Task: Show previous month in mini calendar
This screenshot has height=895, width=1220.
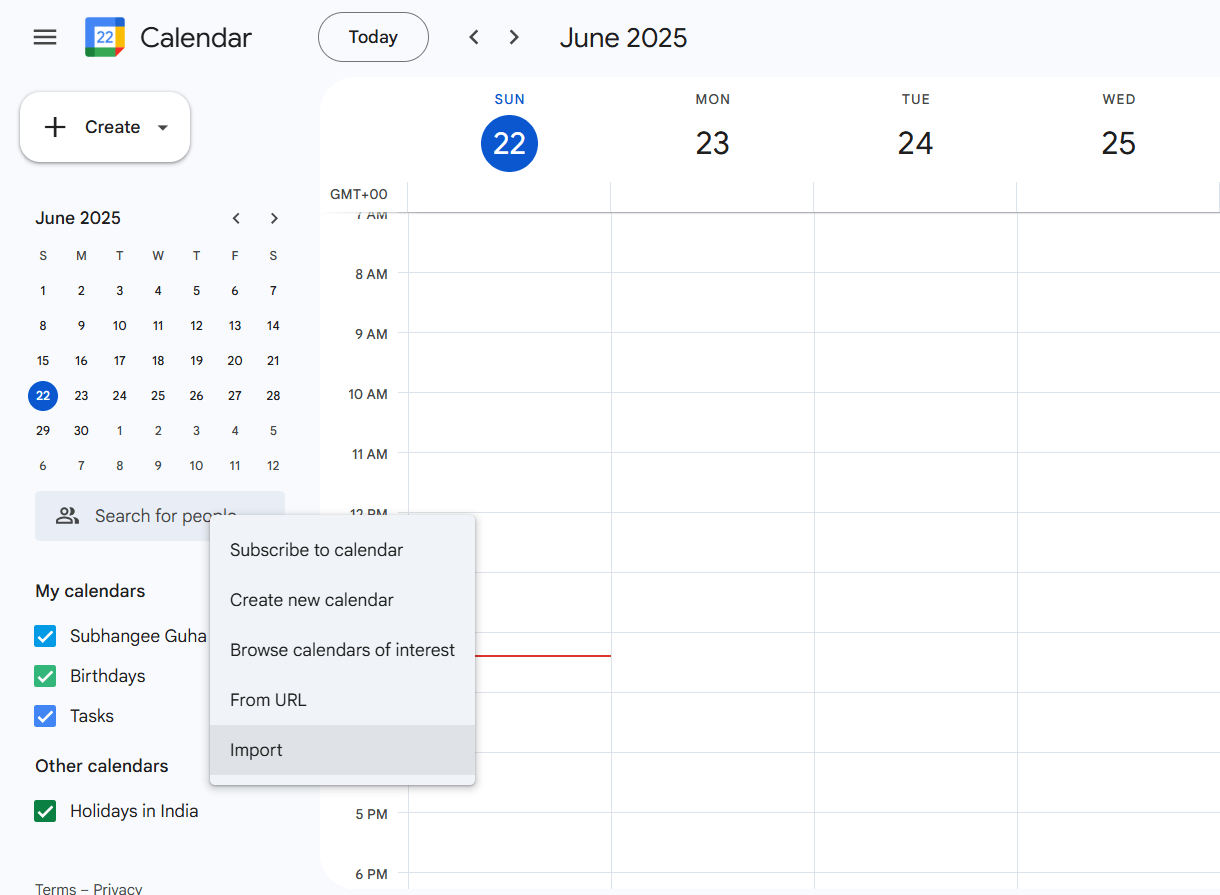Action: coord(236,218)
